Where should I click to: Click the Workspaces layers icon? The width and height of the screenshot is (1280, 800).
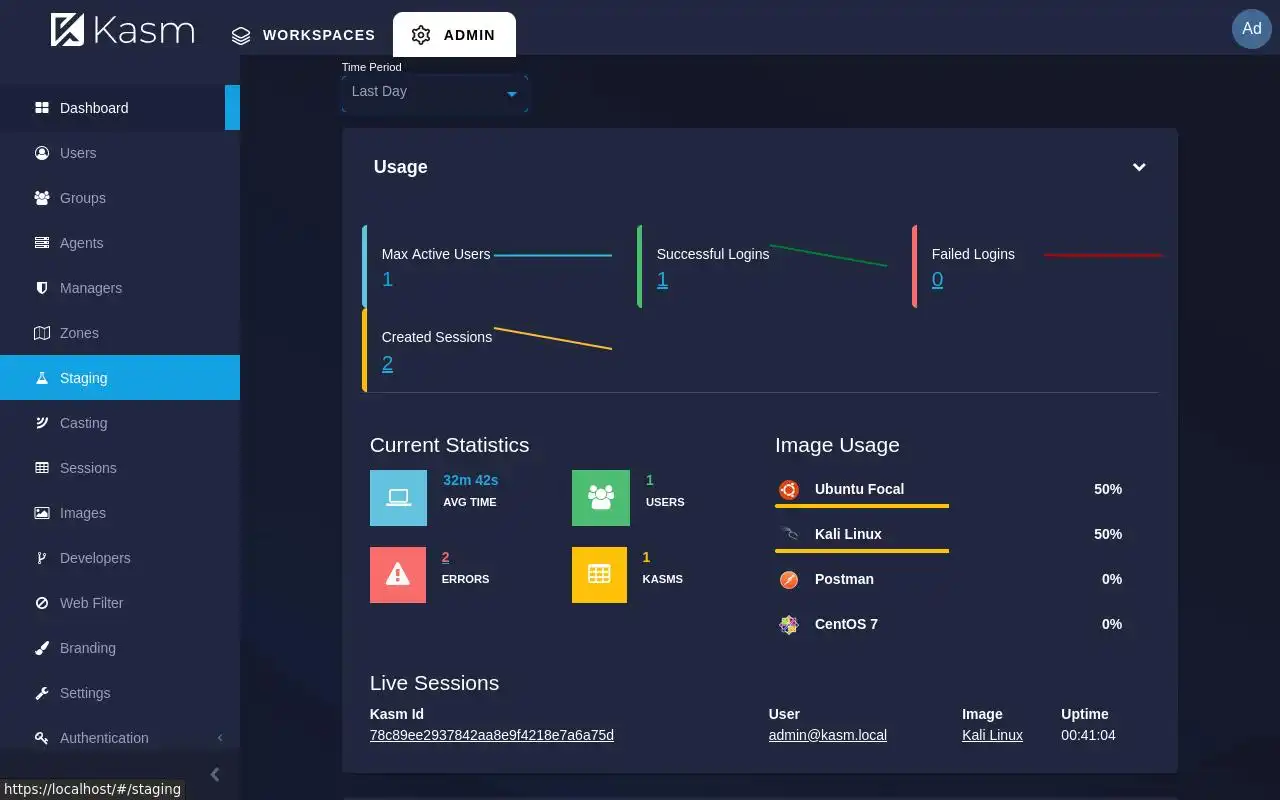coord(241,35)
